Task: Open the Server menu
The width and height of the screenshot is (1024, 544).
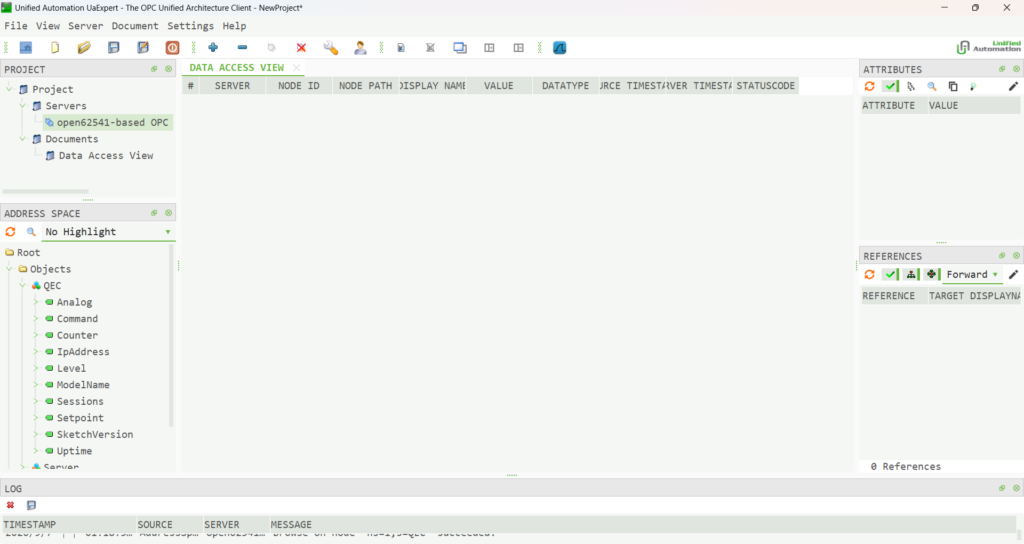Action: coord(86,25)
